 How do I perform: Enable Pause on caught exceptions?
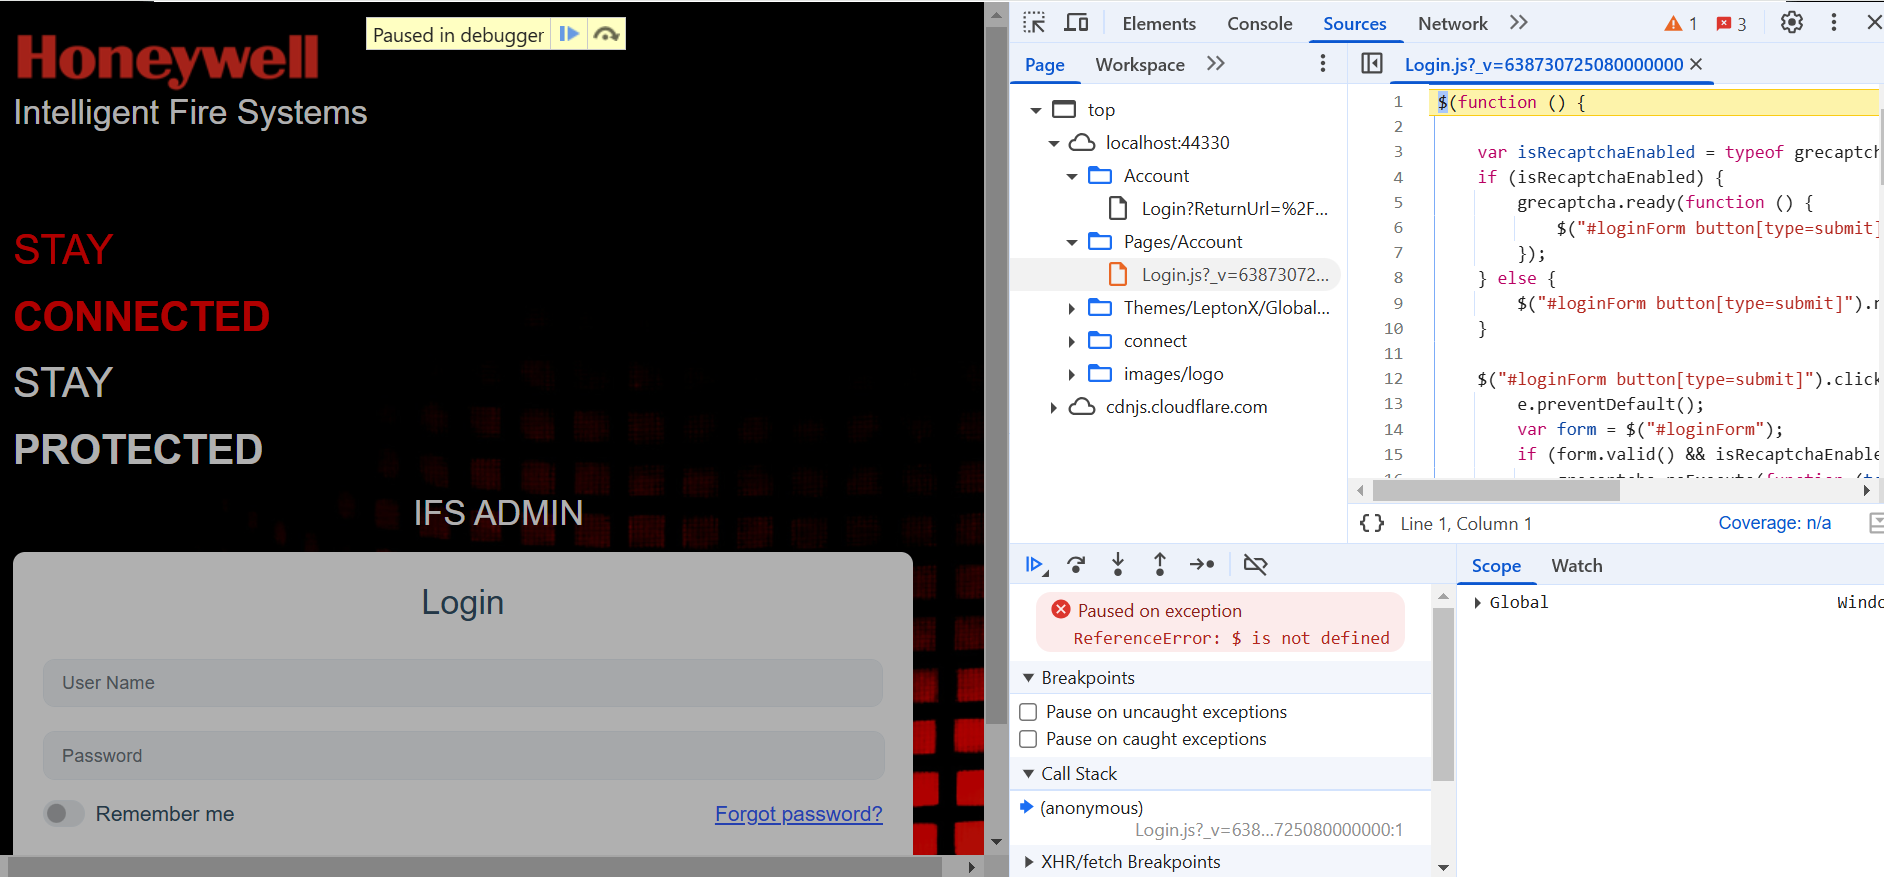pos(1028,739)
